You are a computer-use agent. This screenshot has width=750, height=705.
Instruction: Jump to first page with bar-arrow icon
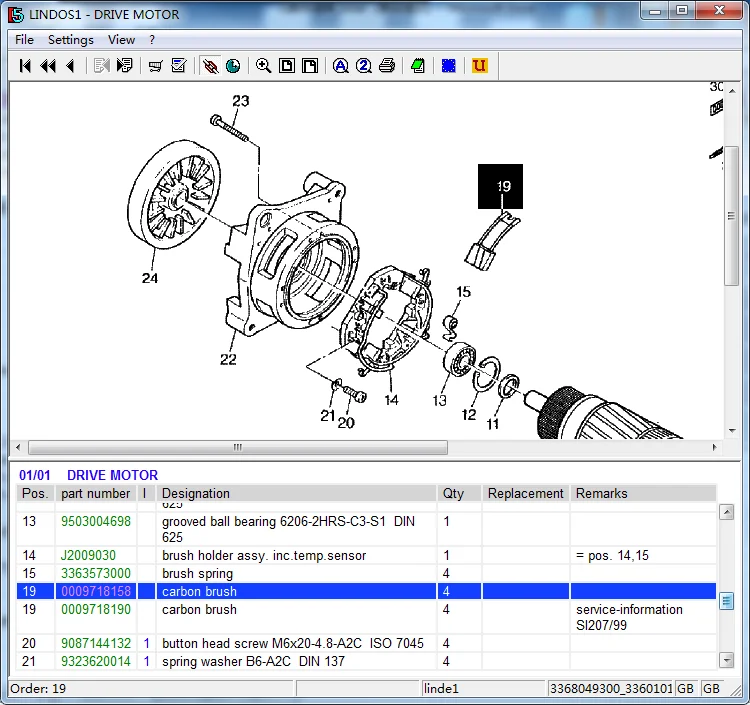click(25, 66)
